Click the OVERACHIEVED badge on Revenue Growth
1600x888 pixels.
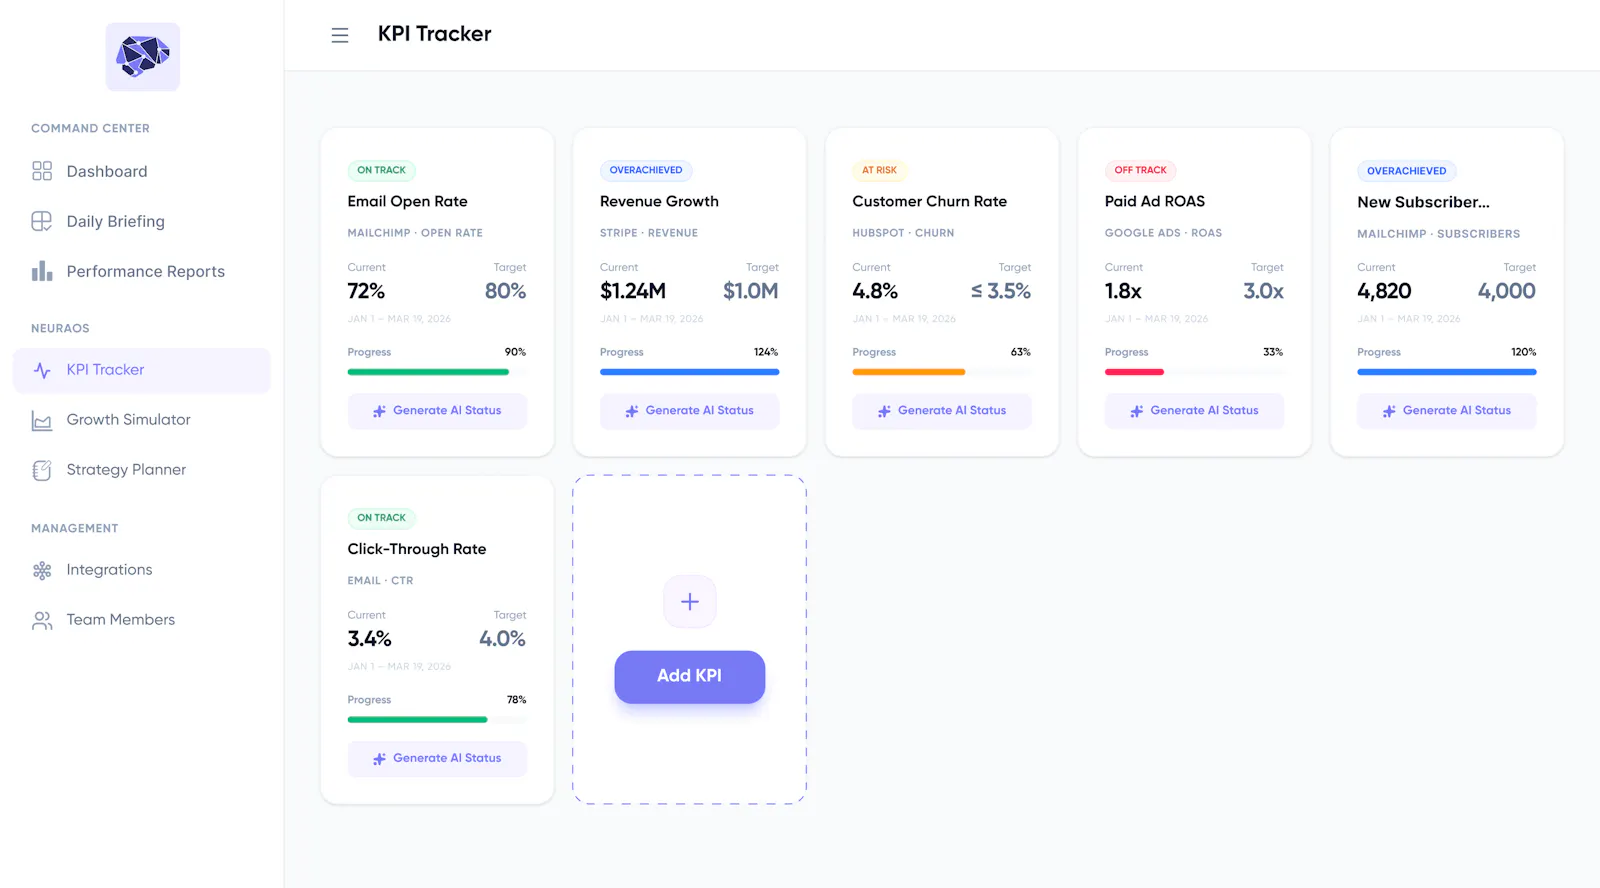click(646, 171)
